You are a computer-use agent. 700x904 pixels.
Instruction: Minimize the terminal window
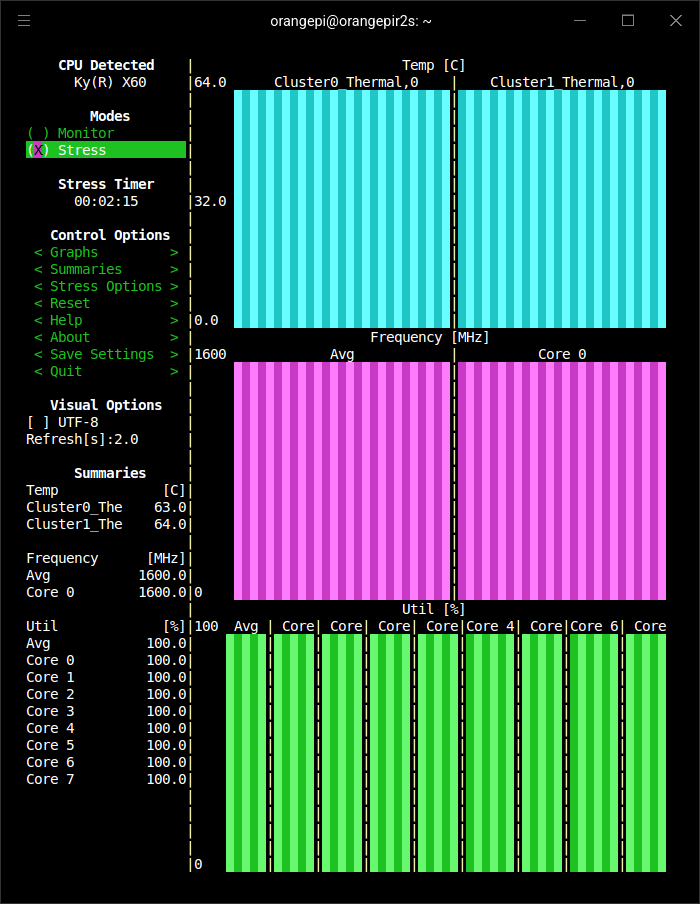pos(580,21)
